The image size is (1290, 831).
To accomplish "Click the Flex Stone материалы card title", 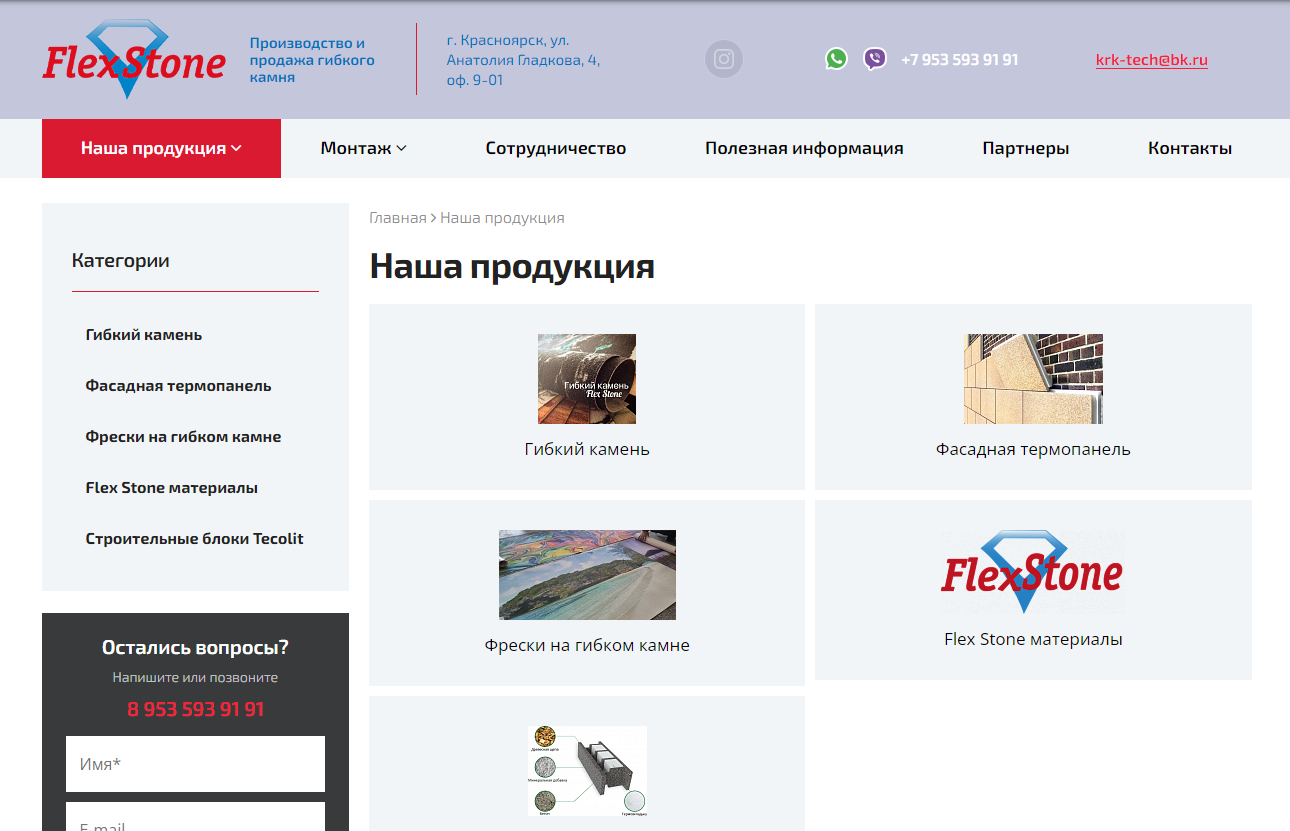I will 1033,639.
